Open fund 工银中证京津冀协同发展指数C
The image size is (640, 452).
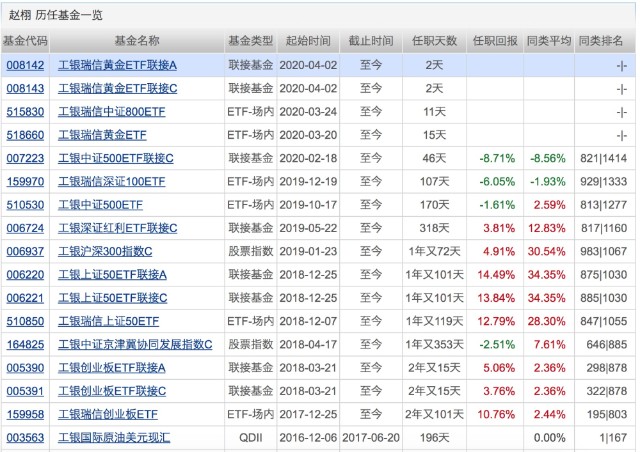click(x=135, y=345)
